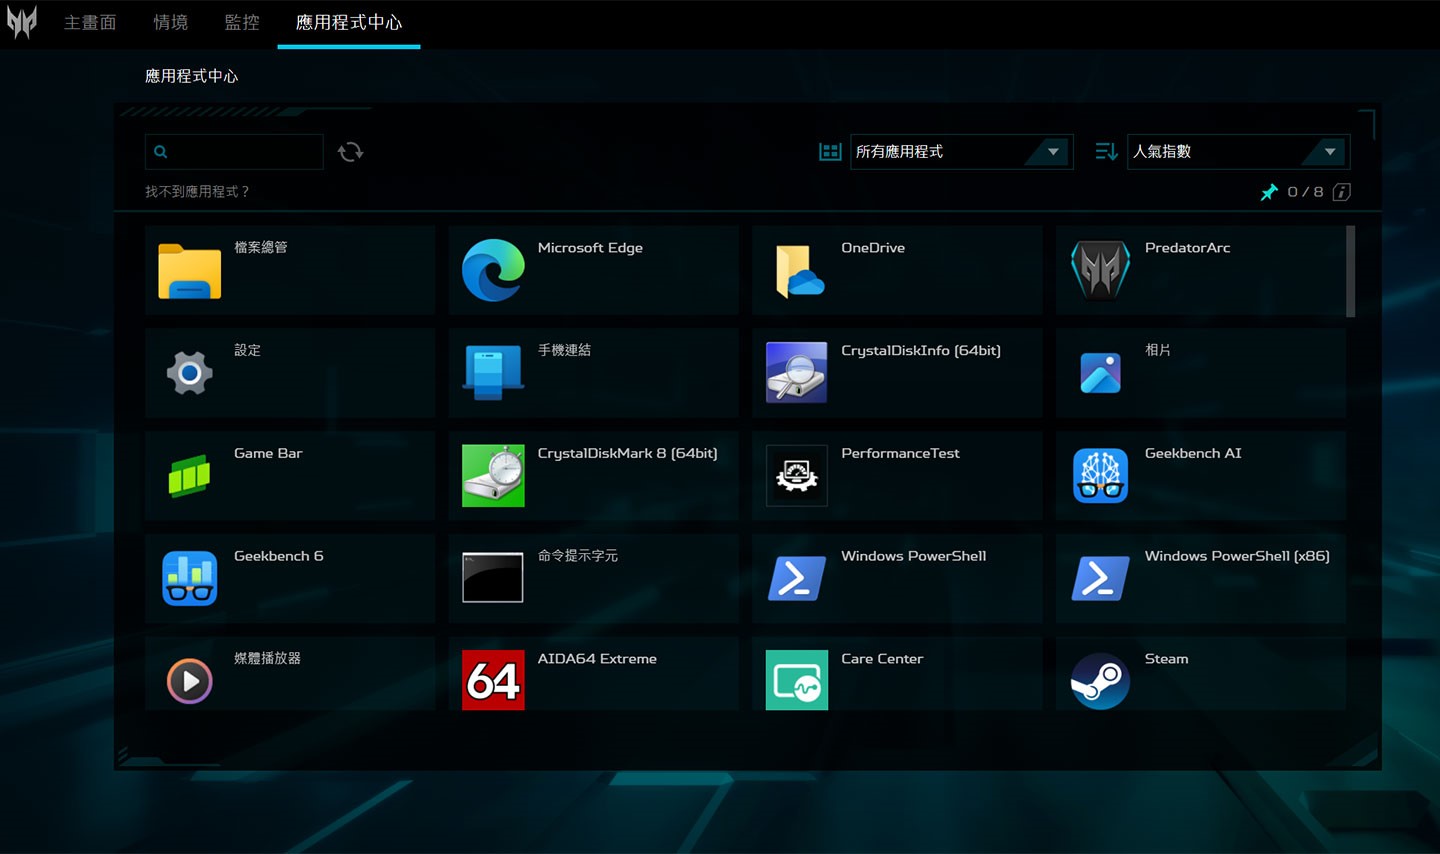Click the 命令提示字元 label

[x=578, y=555]
